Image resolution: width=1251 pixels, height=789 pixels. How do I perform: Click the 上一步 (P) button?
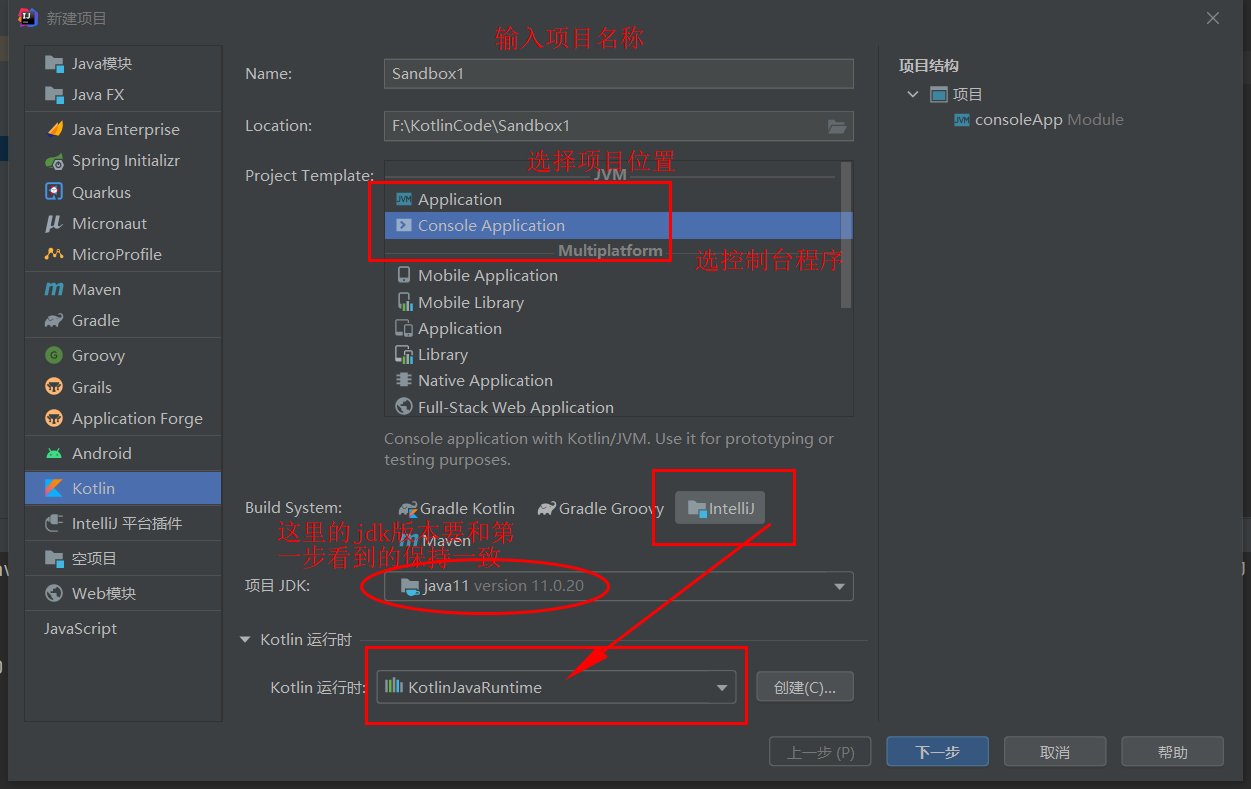point(820,752)
